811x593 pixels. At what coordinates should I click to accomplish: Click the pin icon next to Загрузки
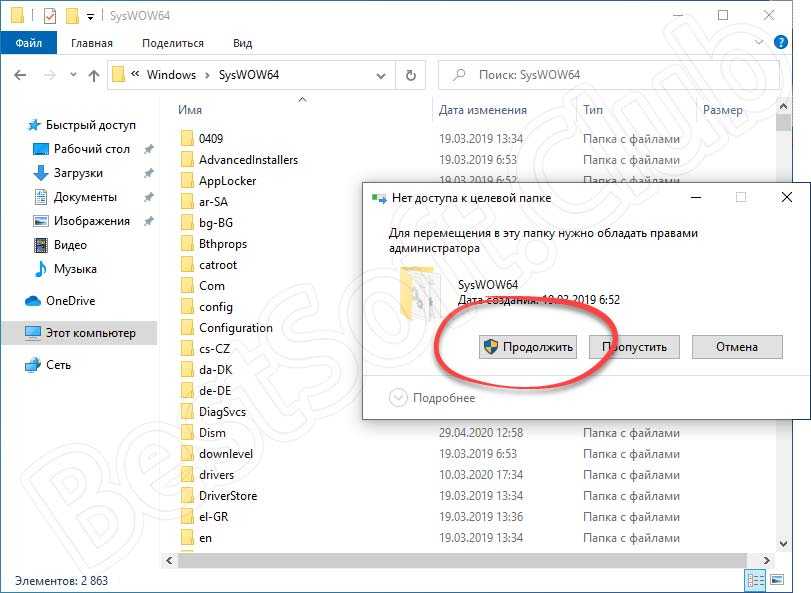pyautogui.click(x=148, y=173)
